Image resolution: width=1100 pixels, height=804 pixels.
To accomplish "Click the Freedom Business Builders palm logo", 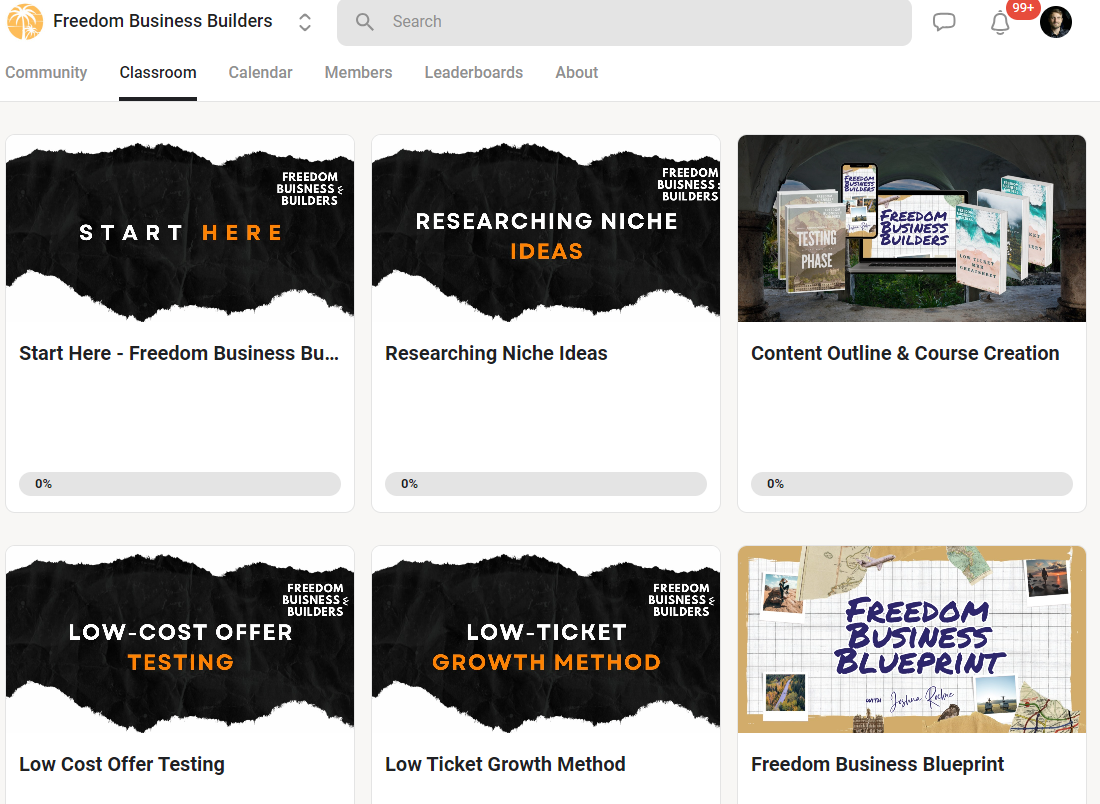I will click(x=25, y=21).
